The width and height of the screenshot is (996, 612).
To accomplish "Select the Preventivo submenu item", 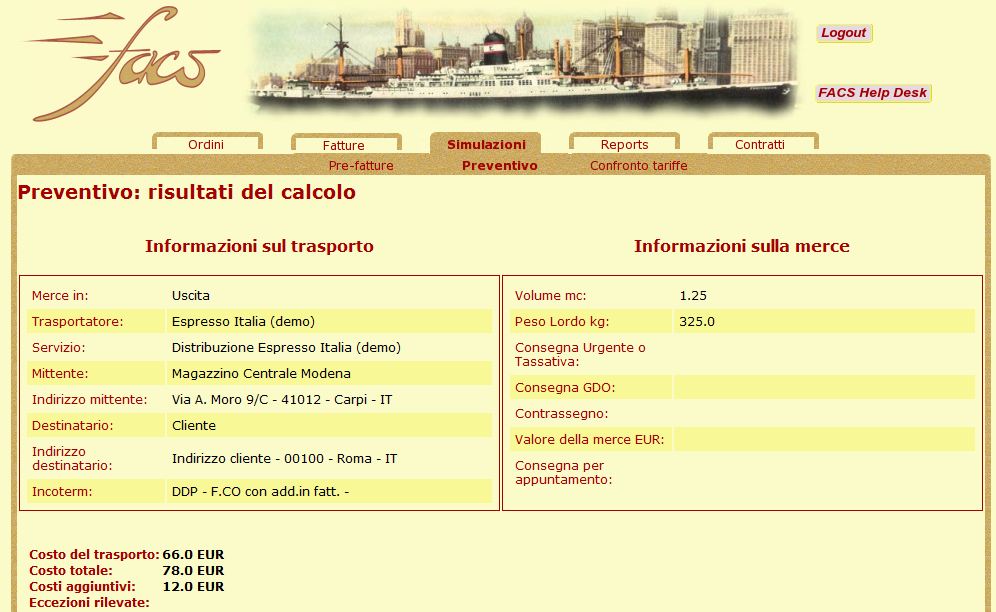I will tap(499, 166).
